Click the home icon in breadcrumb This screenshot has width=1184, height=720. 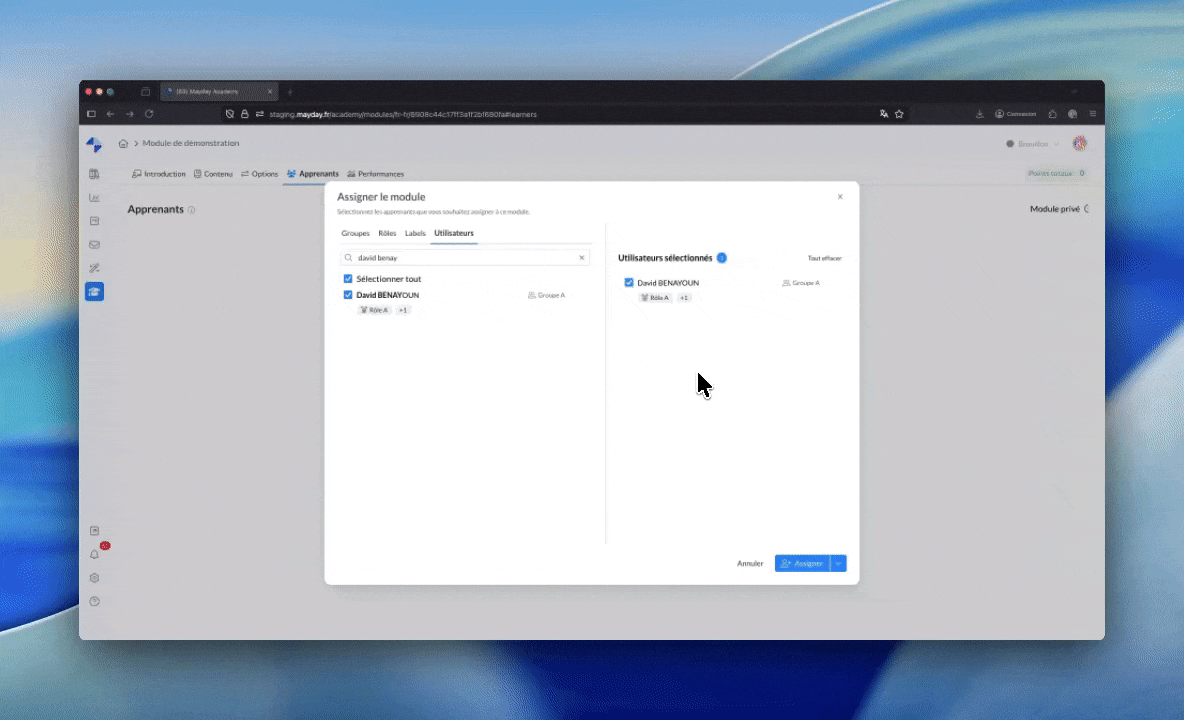click(124, 144)
